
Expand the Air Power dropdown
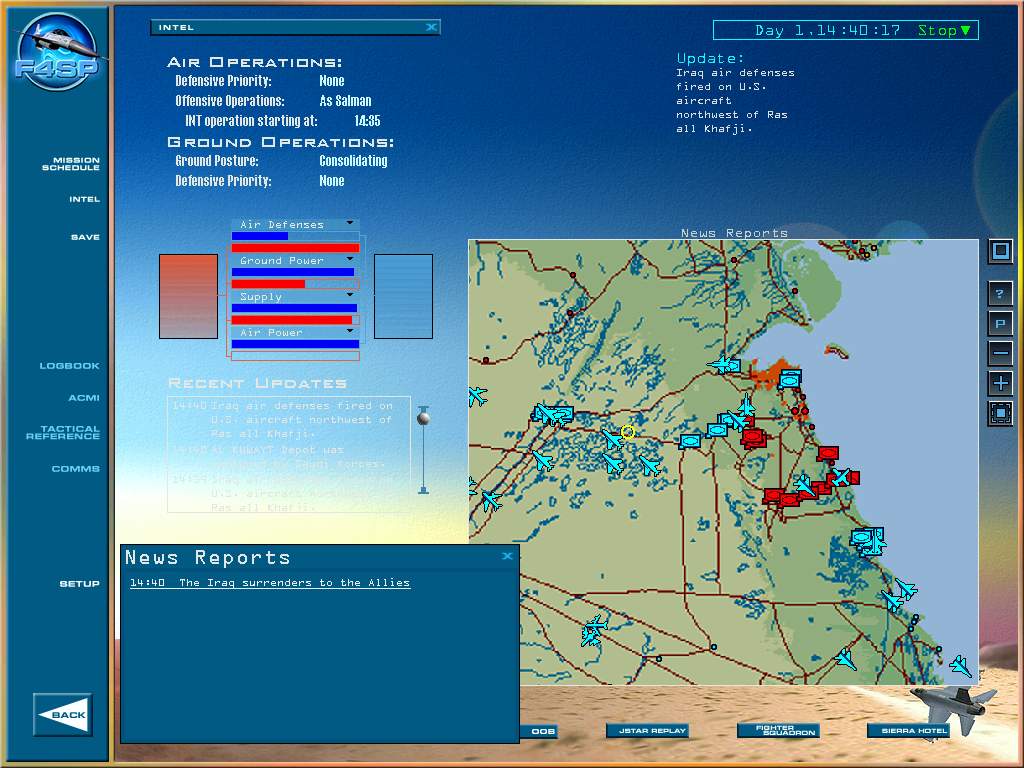350,331
